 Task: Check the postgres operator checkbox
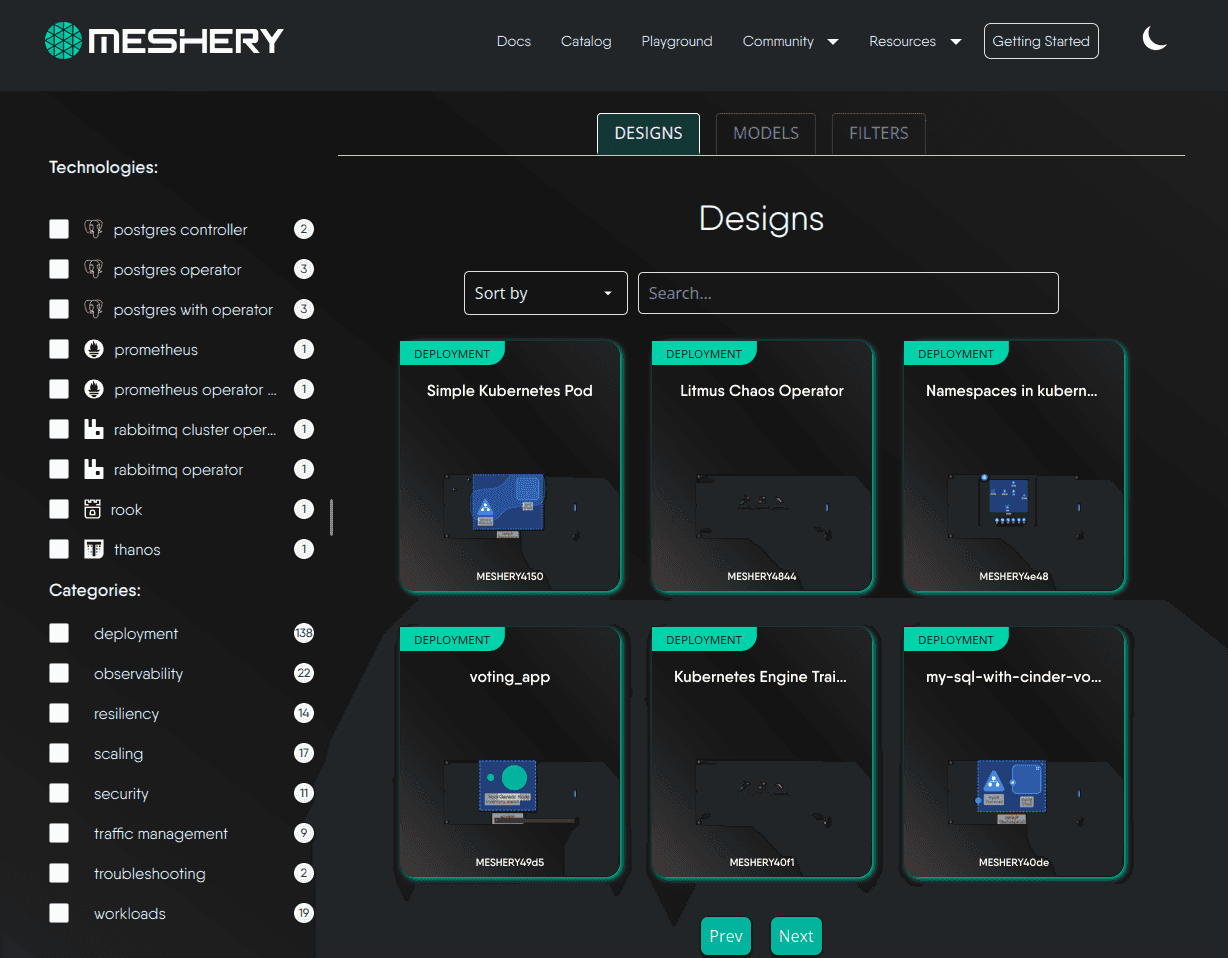pos(59,269)
